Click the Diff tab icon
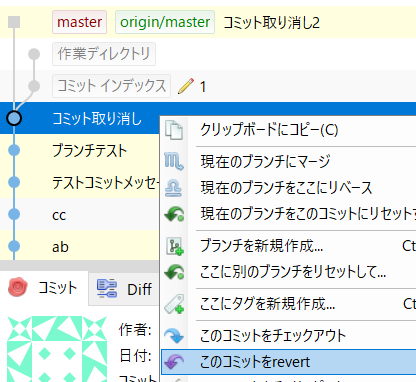 pyautogui.click(x=107, y=288)
